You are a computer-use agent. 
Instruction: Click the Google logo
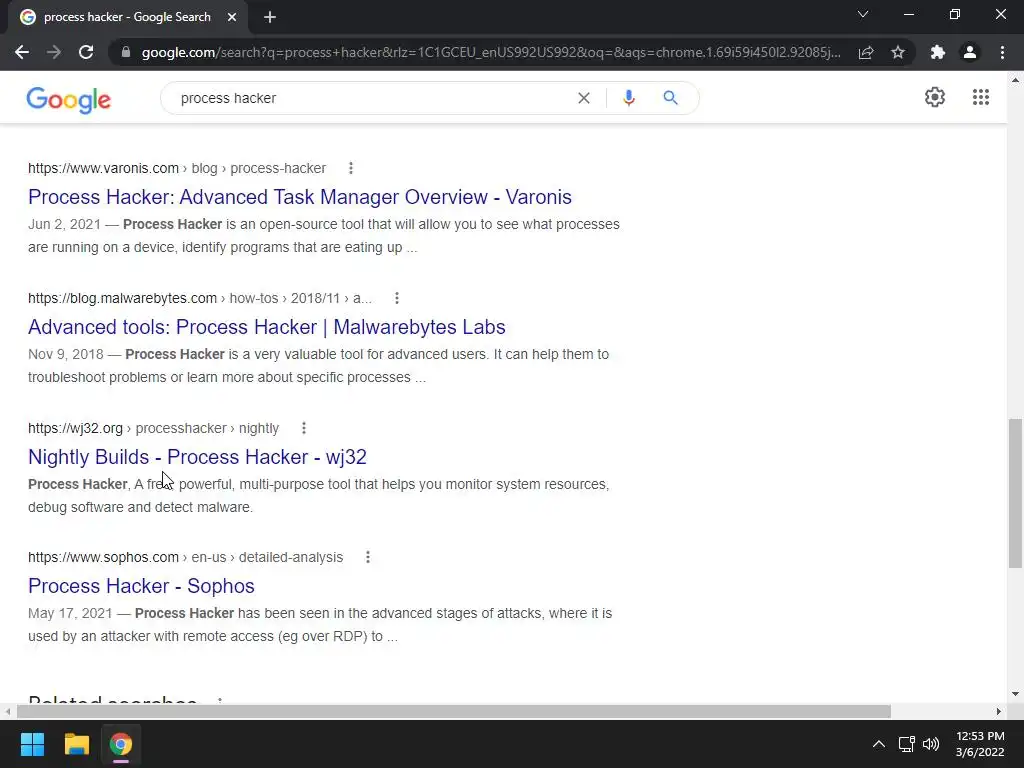point(69,99)
